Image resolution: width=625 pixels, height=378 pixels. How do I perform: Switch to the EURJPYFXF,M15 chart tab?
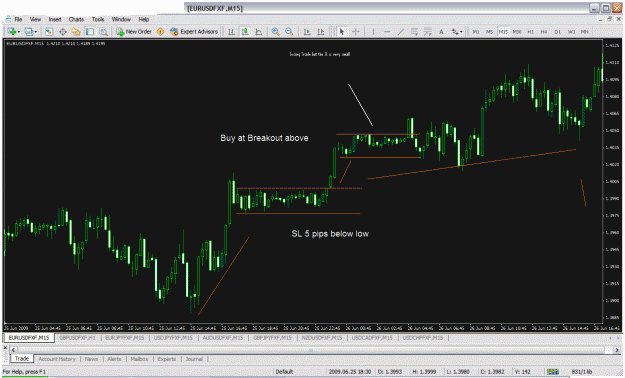tap(125, 338)
